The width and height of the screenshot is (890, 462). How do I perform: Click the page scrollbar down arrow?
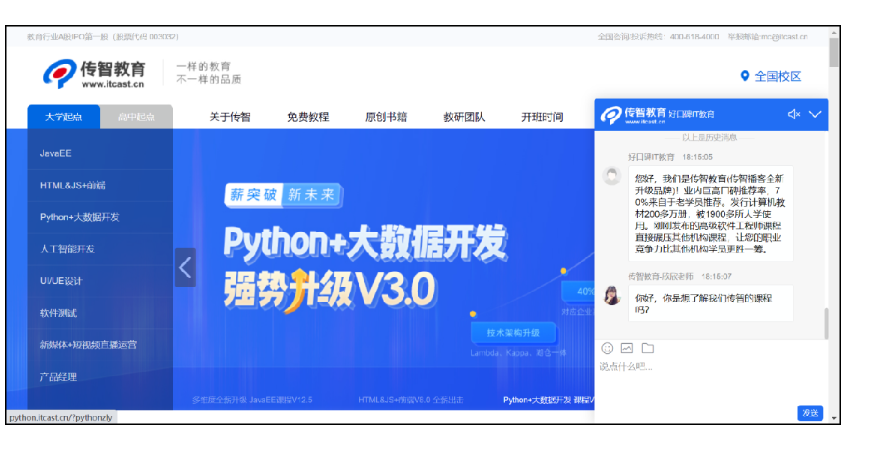[834, 418]
